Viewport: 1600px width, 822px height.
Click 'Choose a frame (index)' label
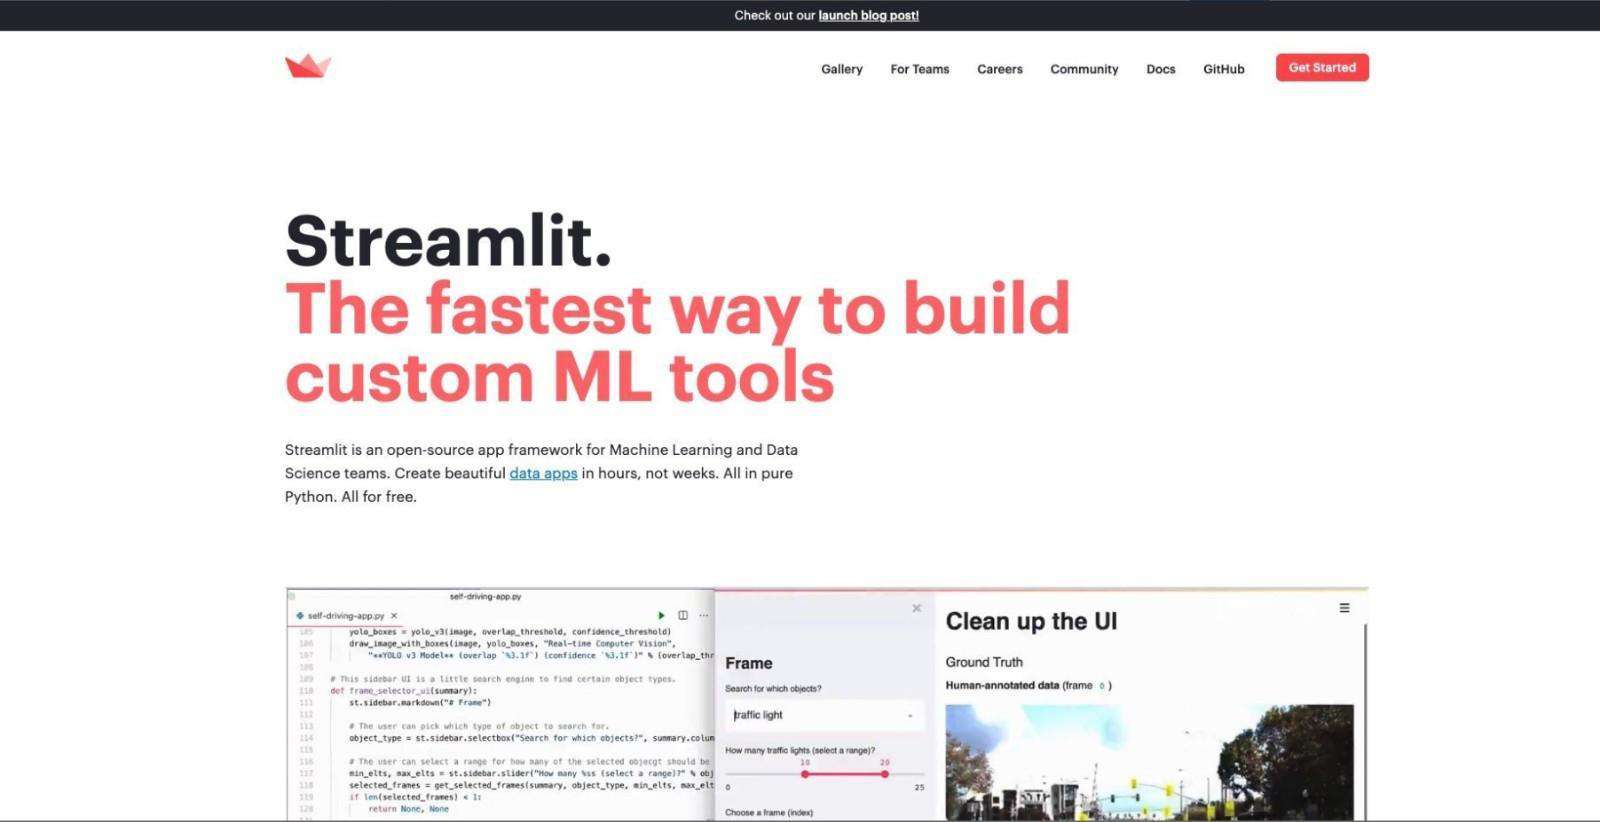click(769, 812)
